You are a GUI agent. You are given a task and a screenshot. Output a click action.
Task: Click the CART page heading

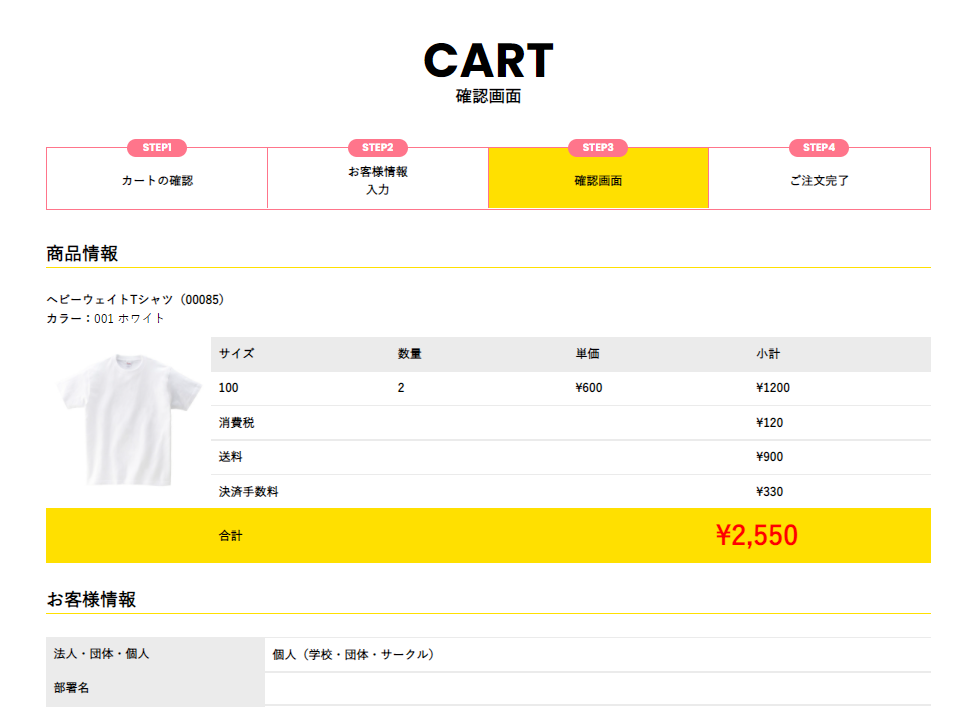coord(488,61)
